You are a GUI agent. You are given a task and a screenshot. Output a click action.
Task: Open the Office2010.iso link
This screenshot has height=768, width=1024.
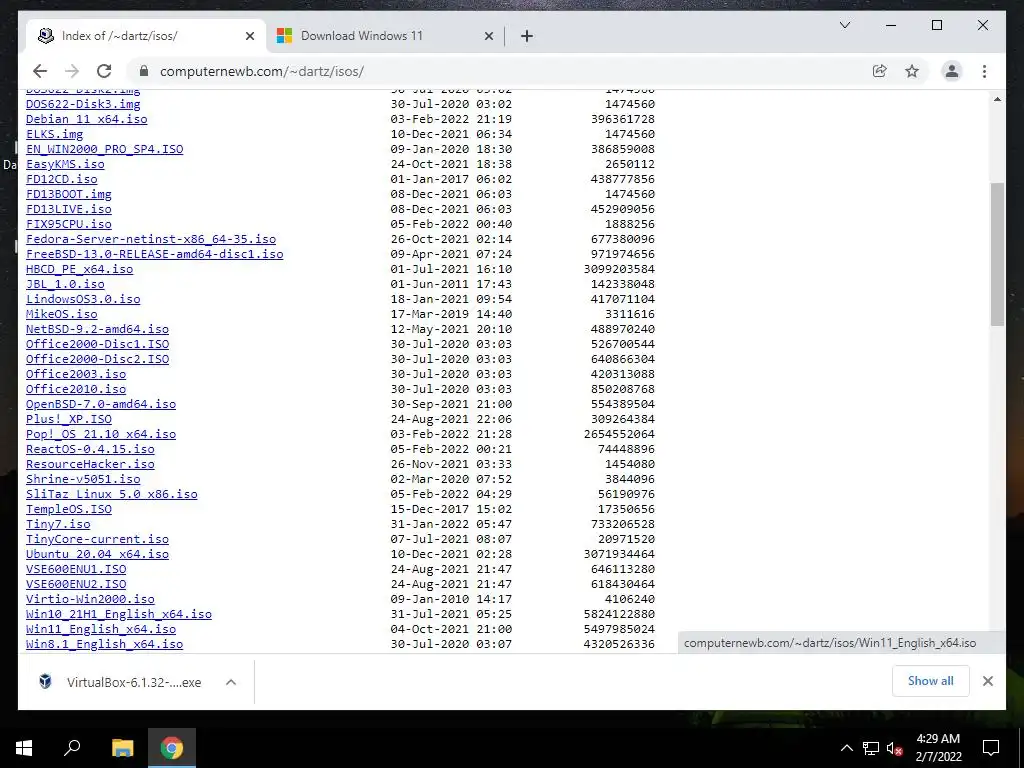[76, 389]
